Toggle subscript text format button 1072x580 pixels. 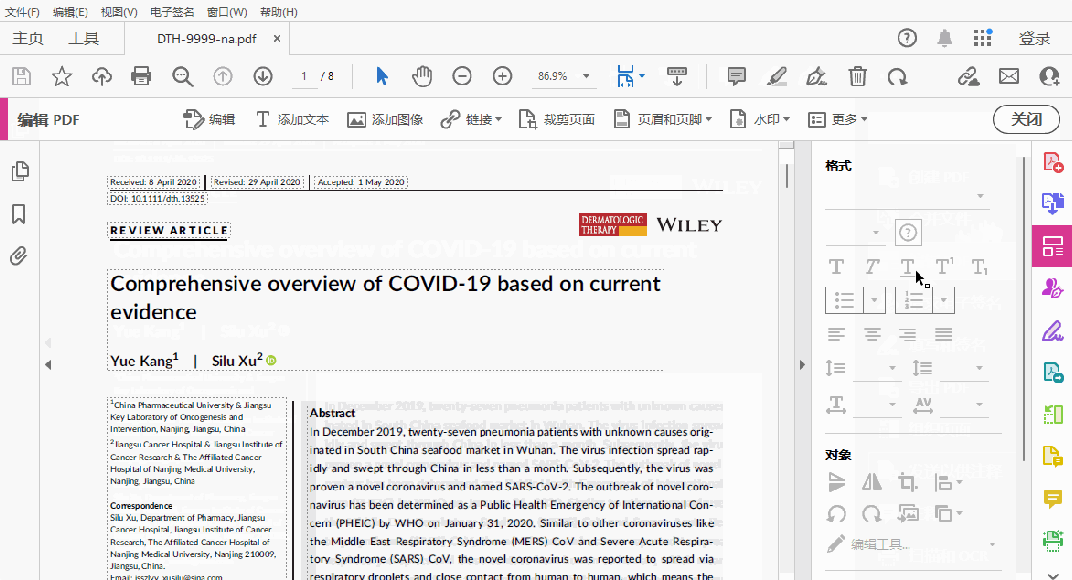click(980, 267)
